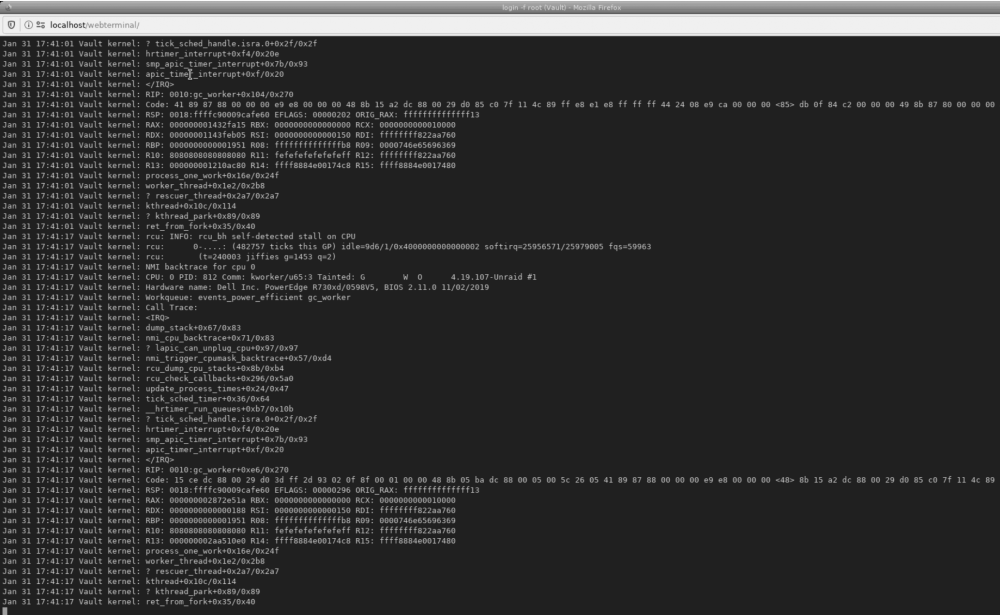Select "update_process_times+0x24/0x47"
This screenshot has height=615, width=1000.
coord(217,389)
